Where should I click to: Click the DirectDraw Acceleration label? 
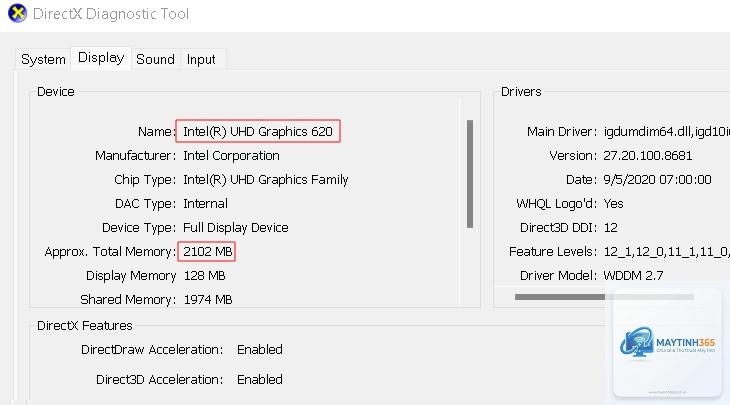pyautogui.click(x=152, y=350)
